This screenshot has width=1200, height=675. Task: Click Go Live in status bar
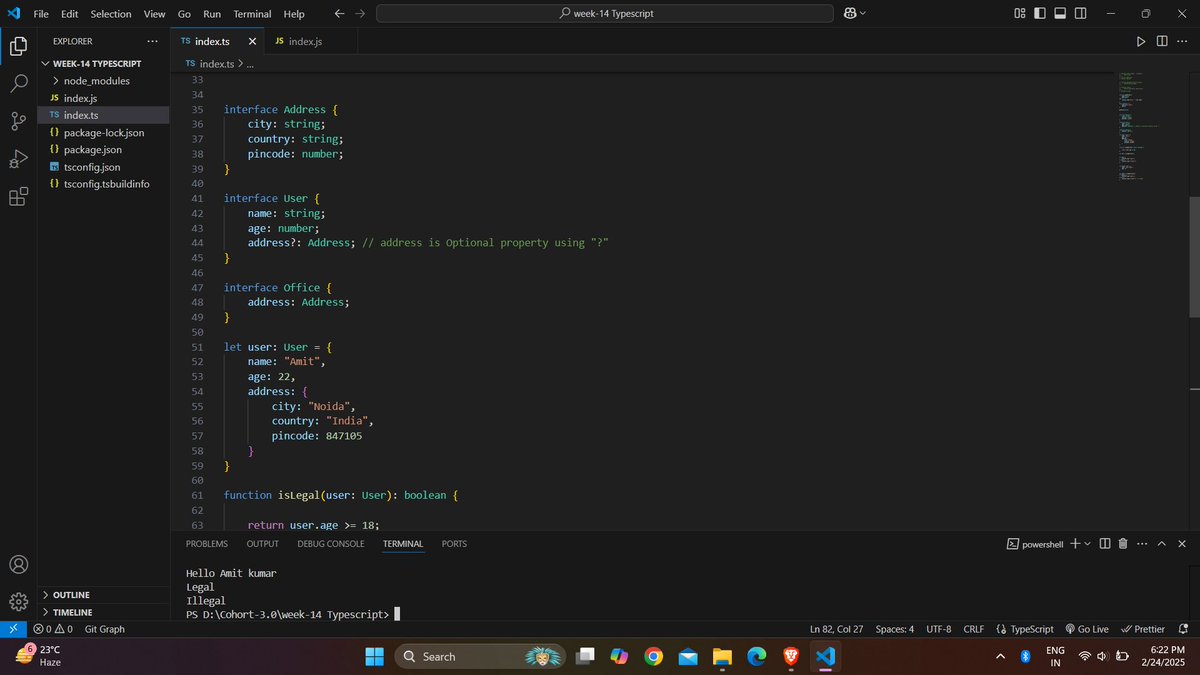pyautogui.click(x=1087, y=629)
